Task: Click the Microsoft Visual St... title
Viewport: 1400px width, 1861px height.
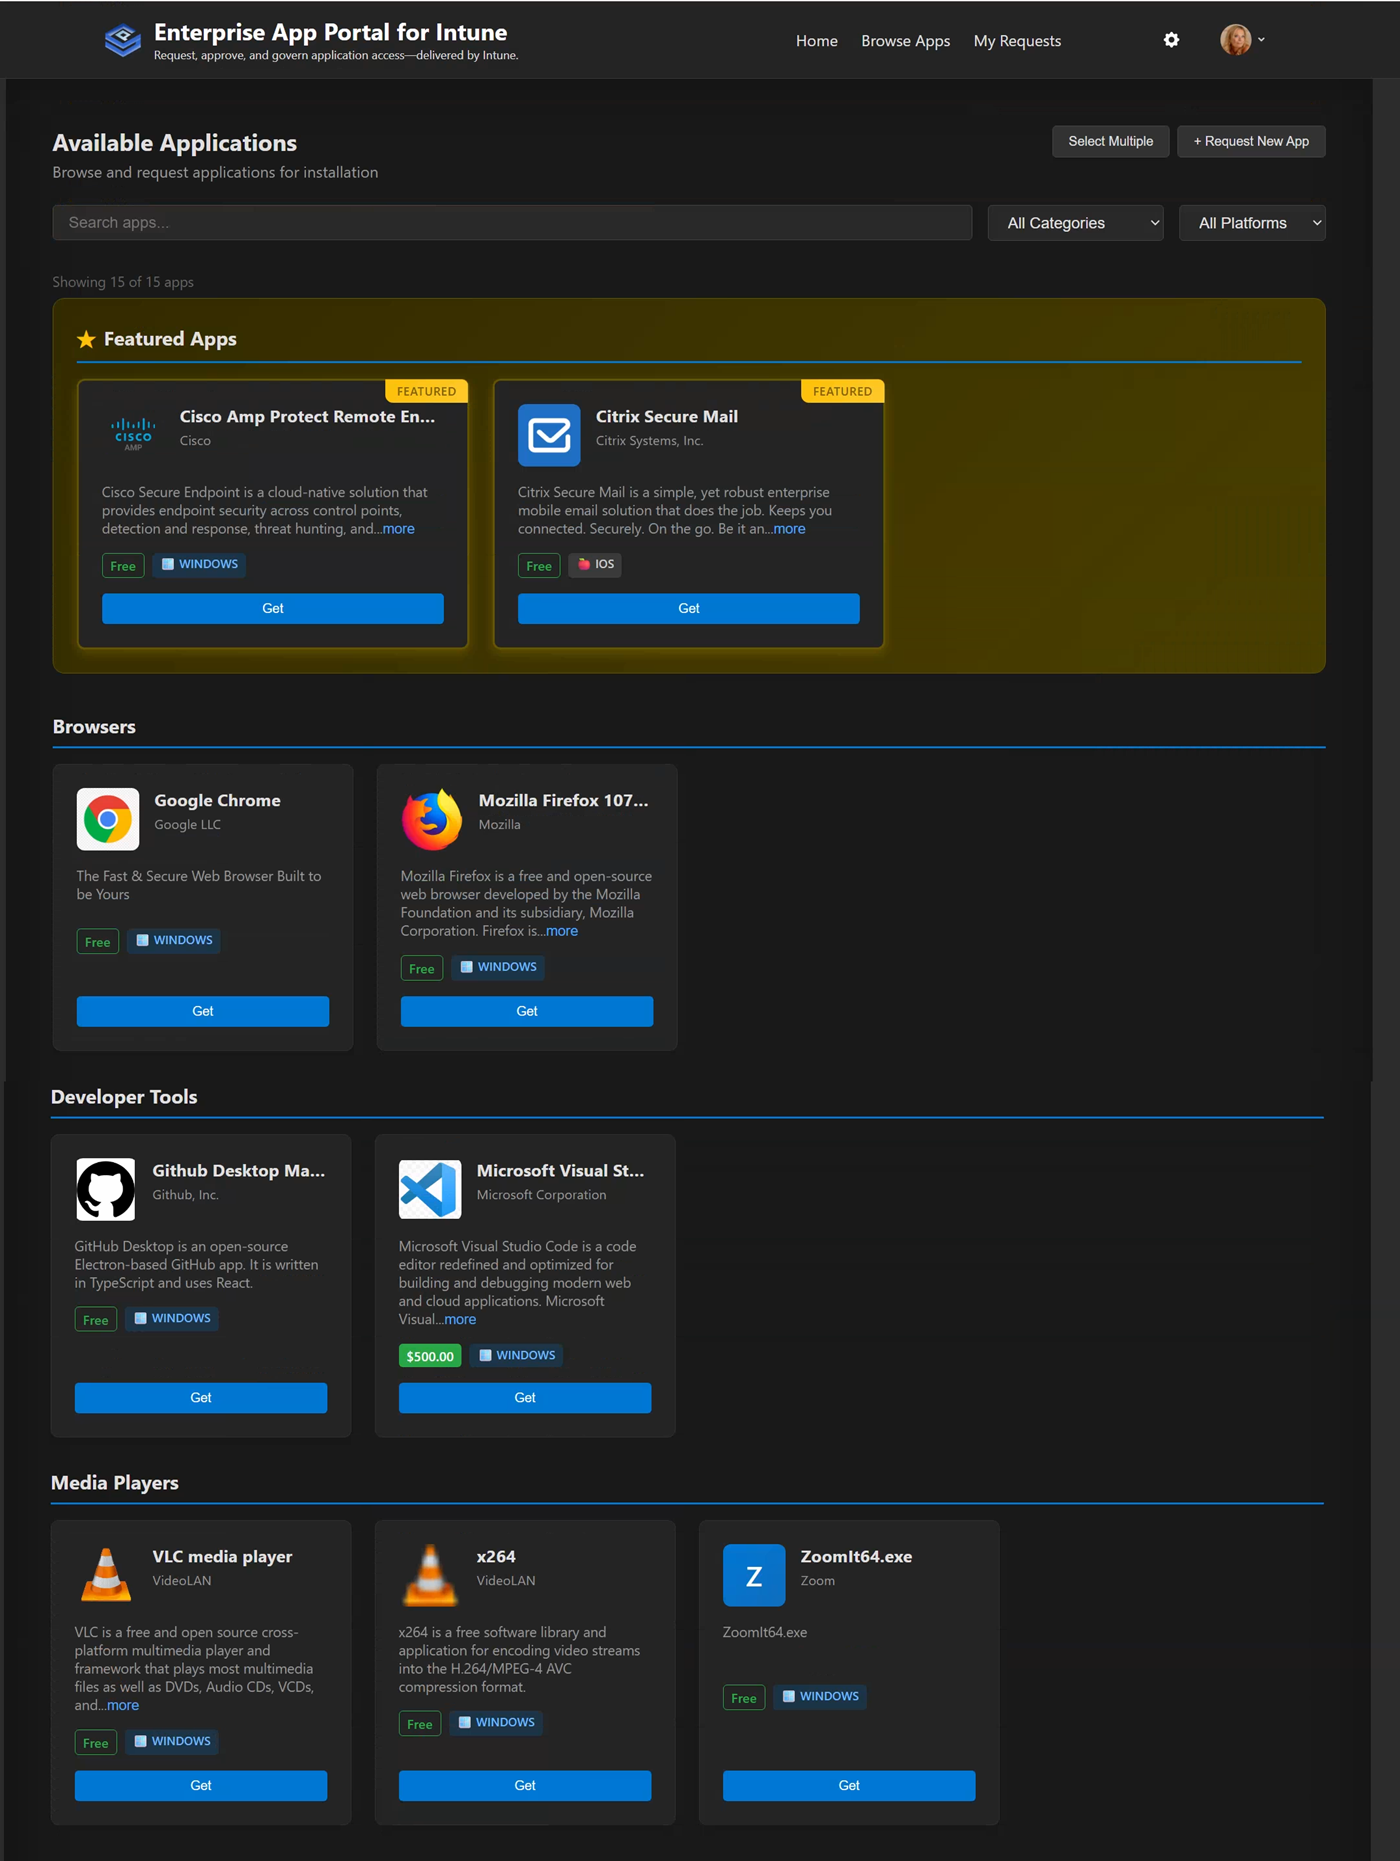Action: point(561,1170)
